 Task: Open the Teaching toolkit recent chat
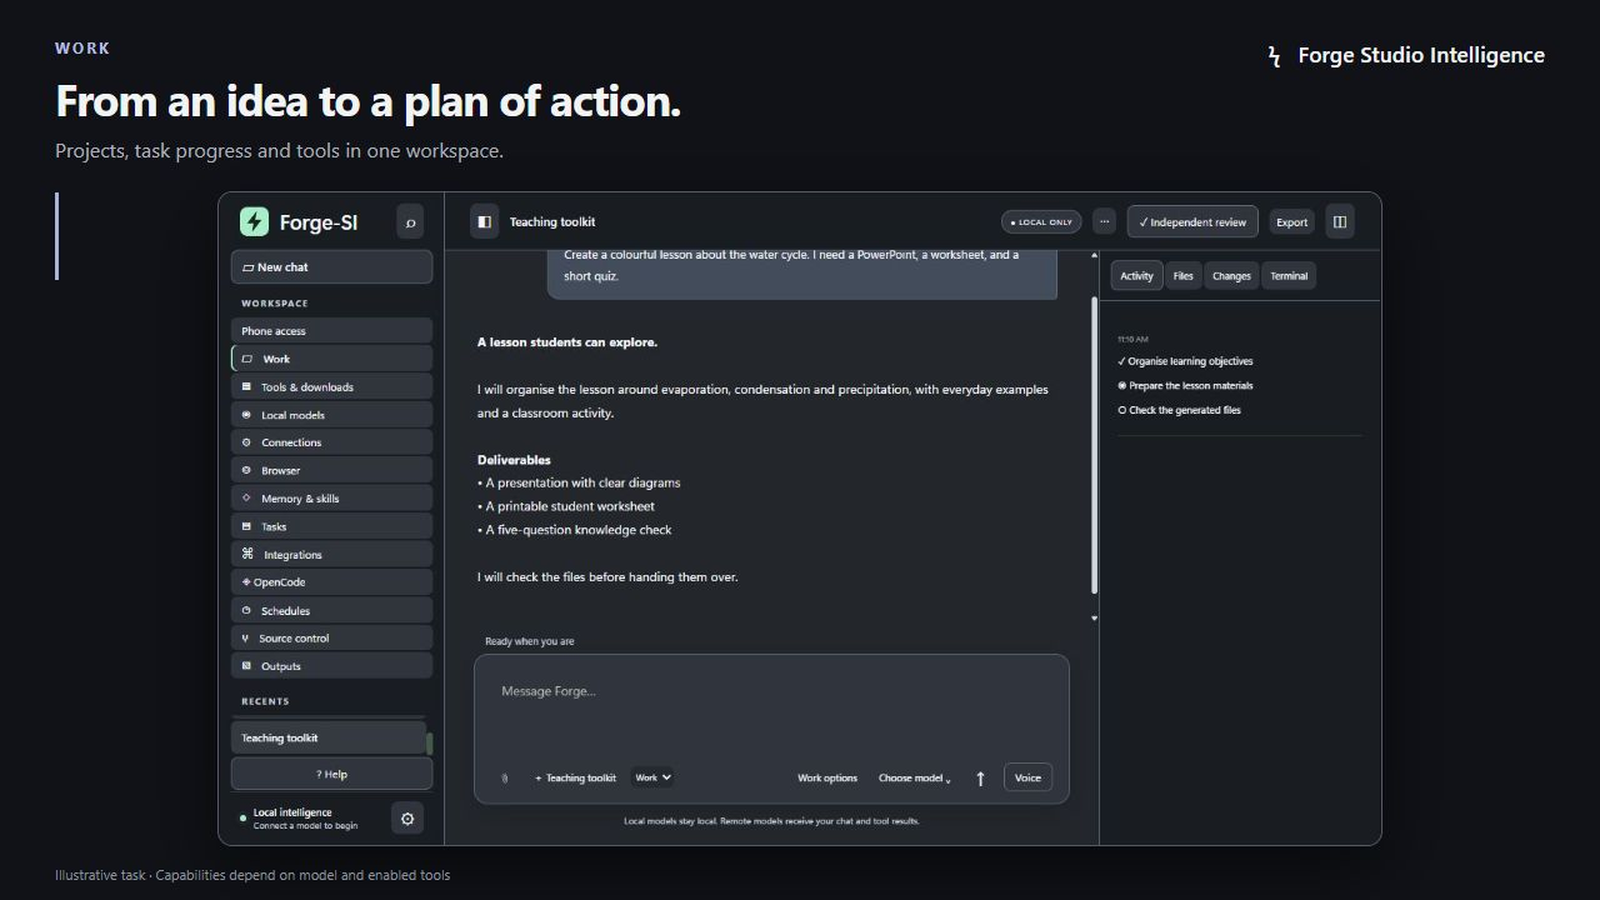point(328,738)
